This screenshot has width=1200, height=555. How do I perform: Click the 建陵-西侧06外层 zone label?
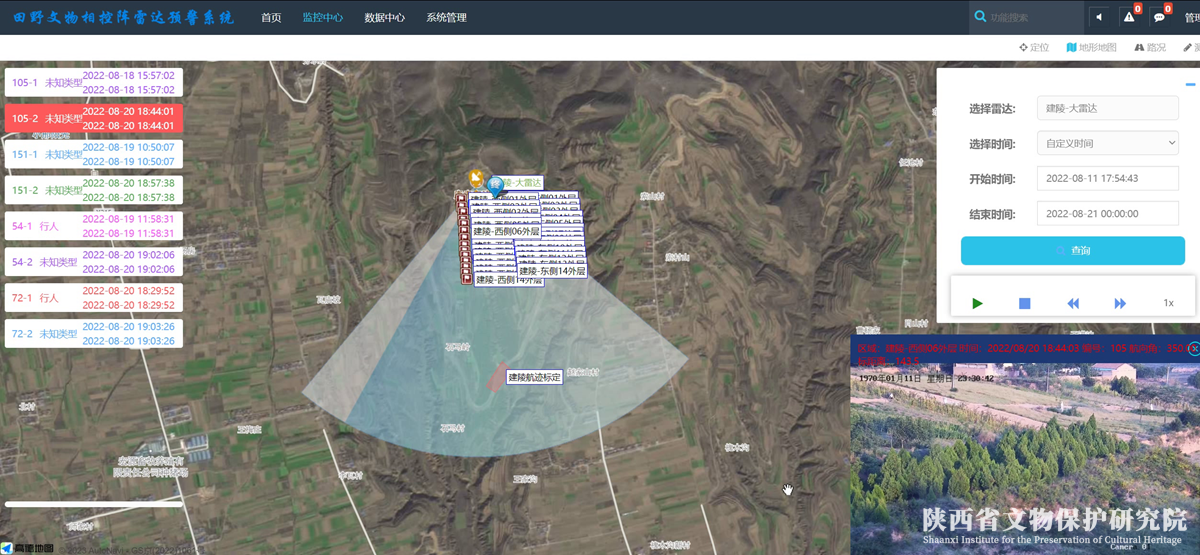coord(506,232)
